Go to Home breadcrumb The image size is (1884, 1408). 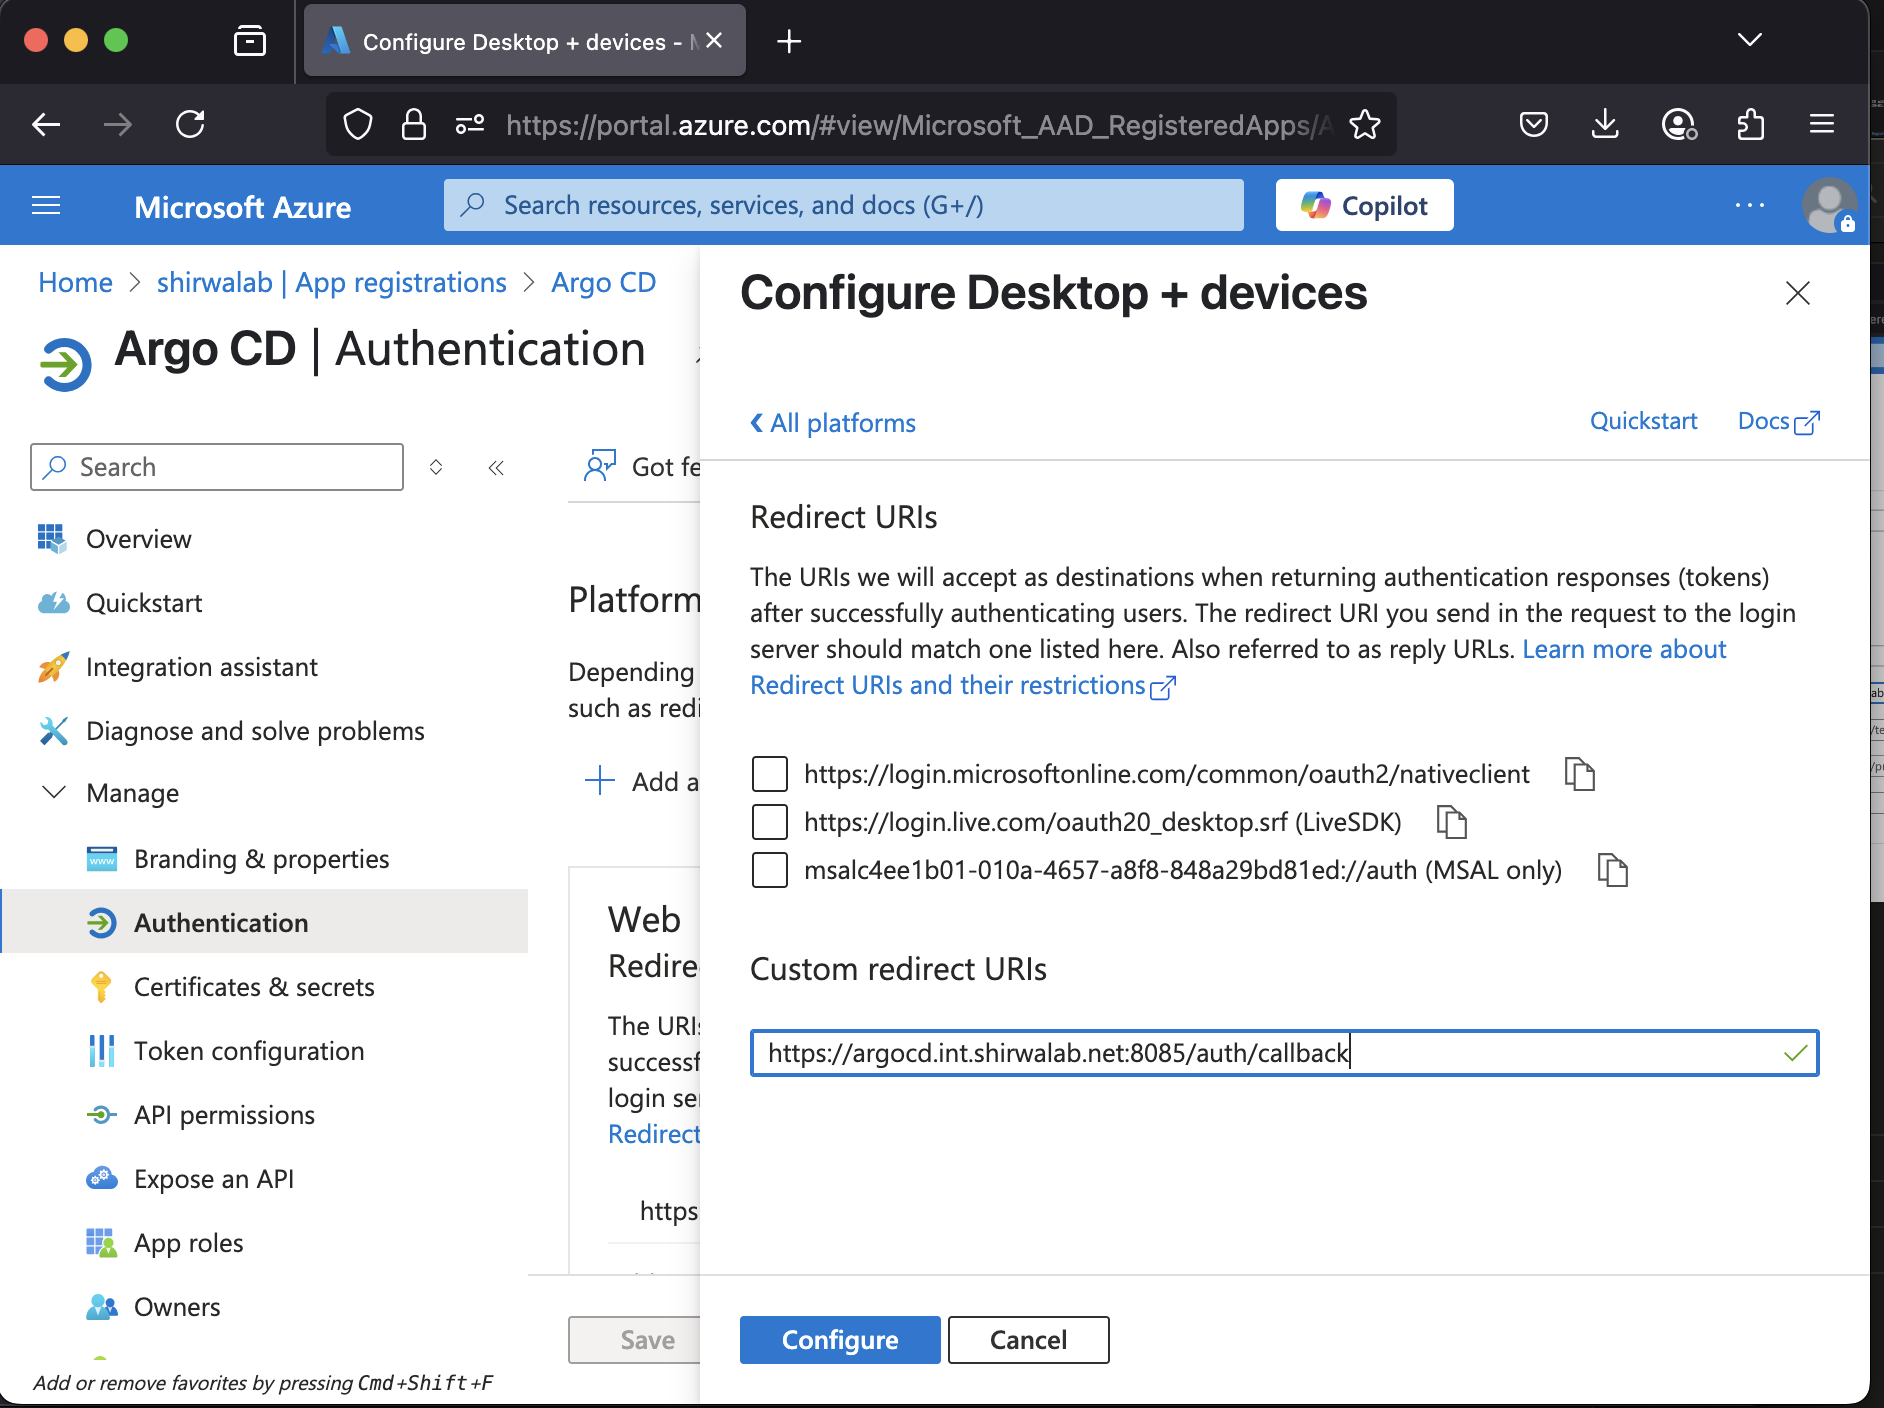pyautogui.click(x=75, y=283)
